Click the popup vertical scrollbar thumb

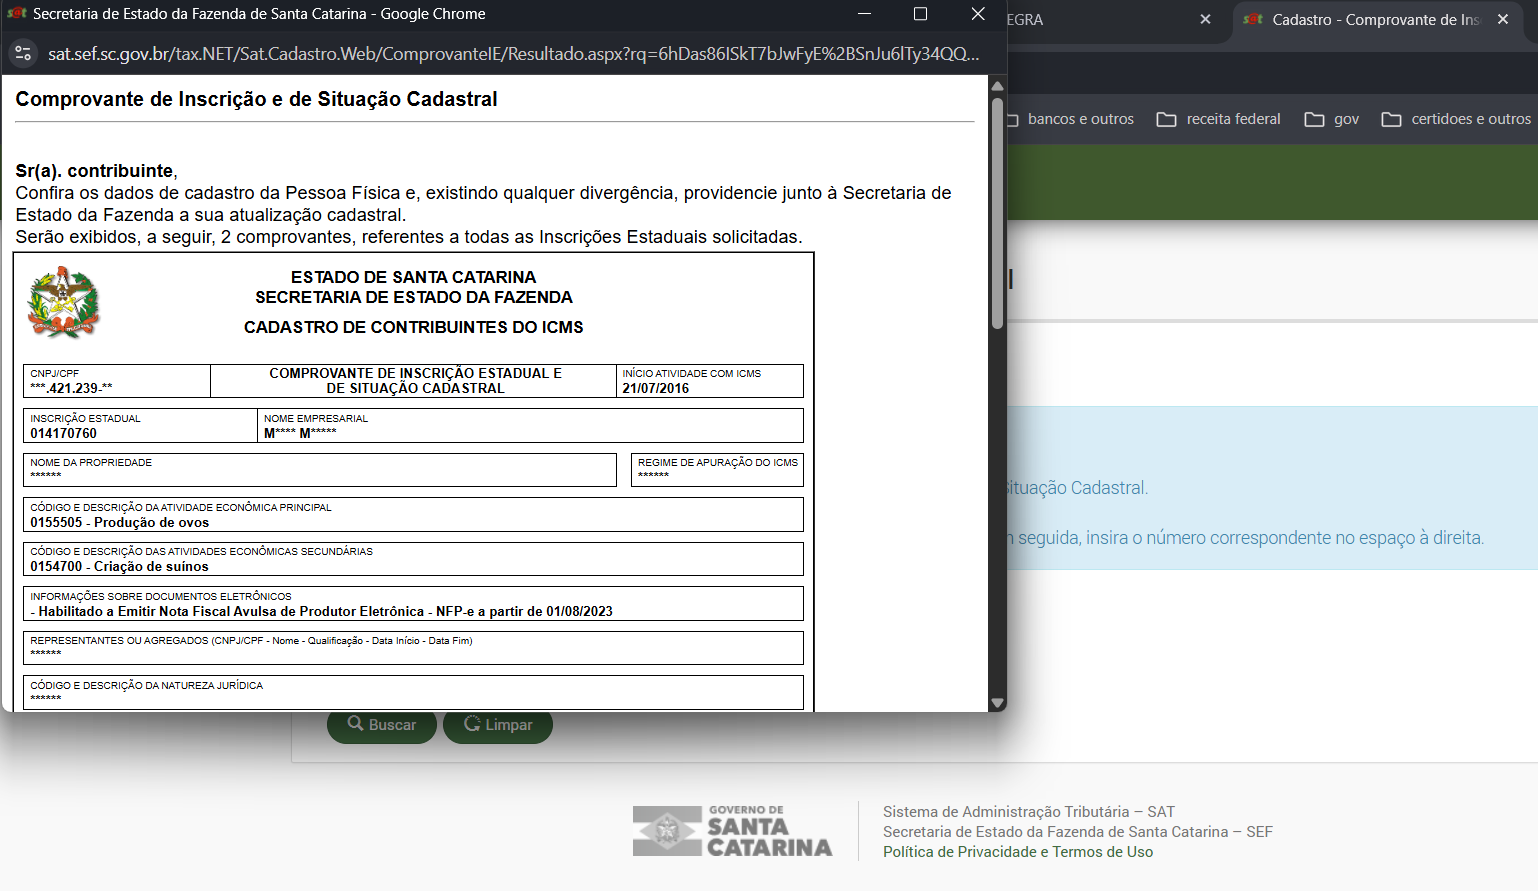tap(997, 212)
